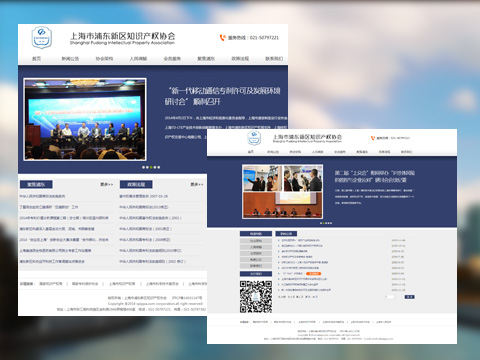
Task: Click the conference panel photo on left page
Action: point(85,119)
